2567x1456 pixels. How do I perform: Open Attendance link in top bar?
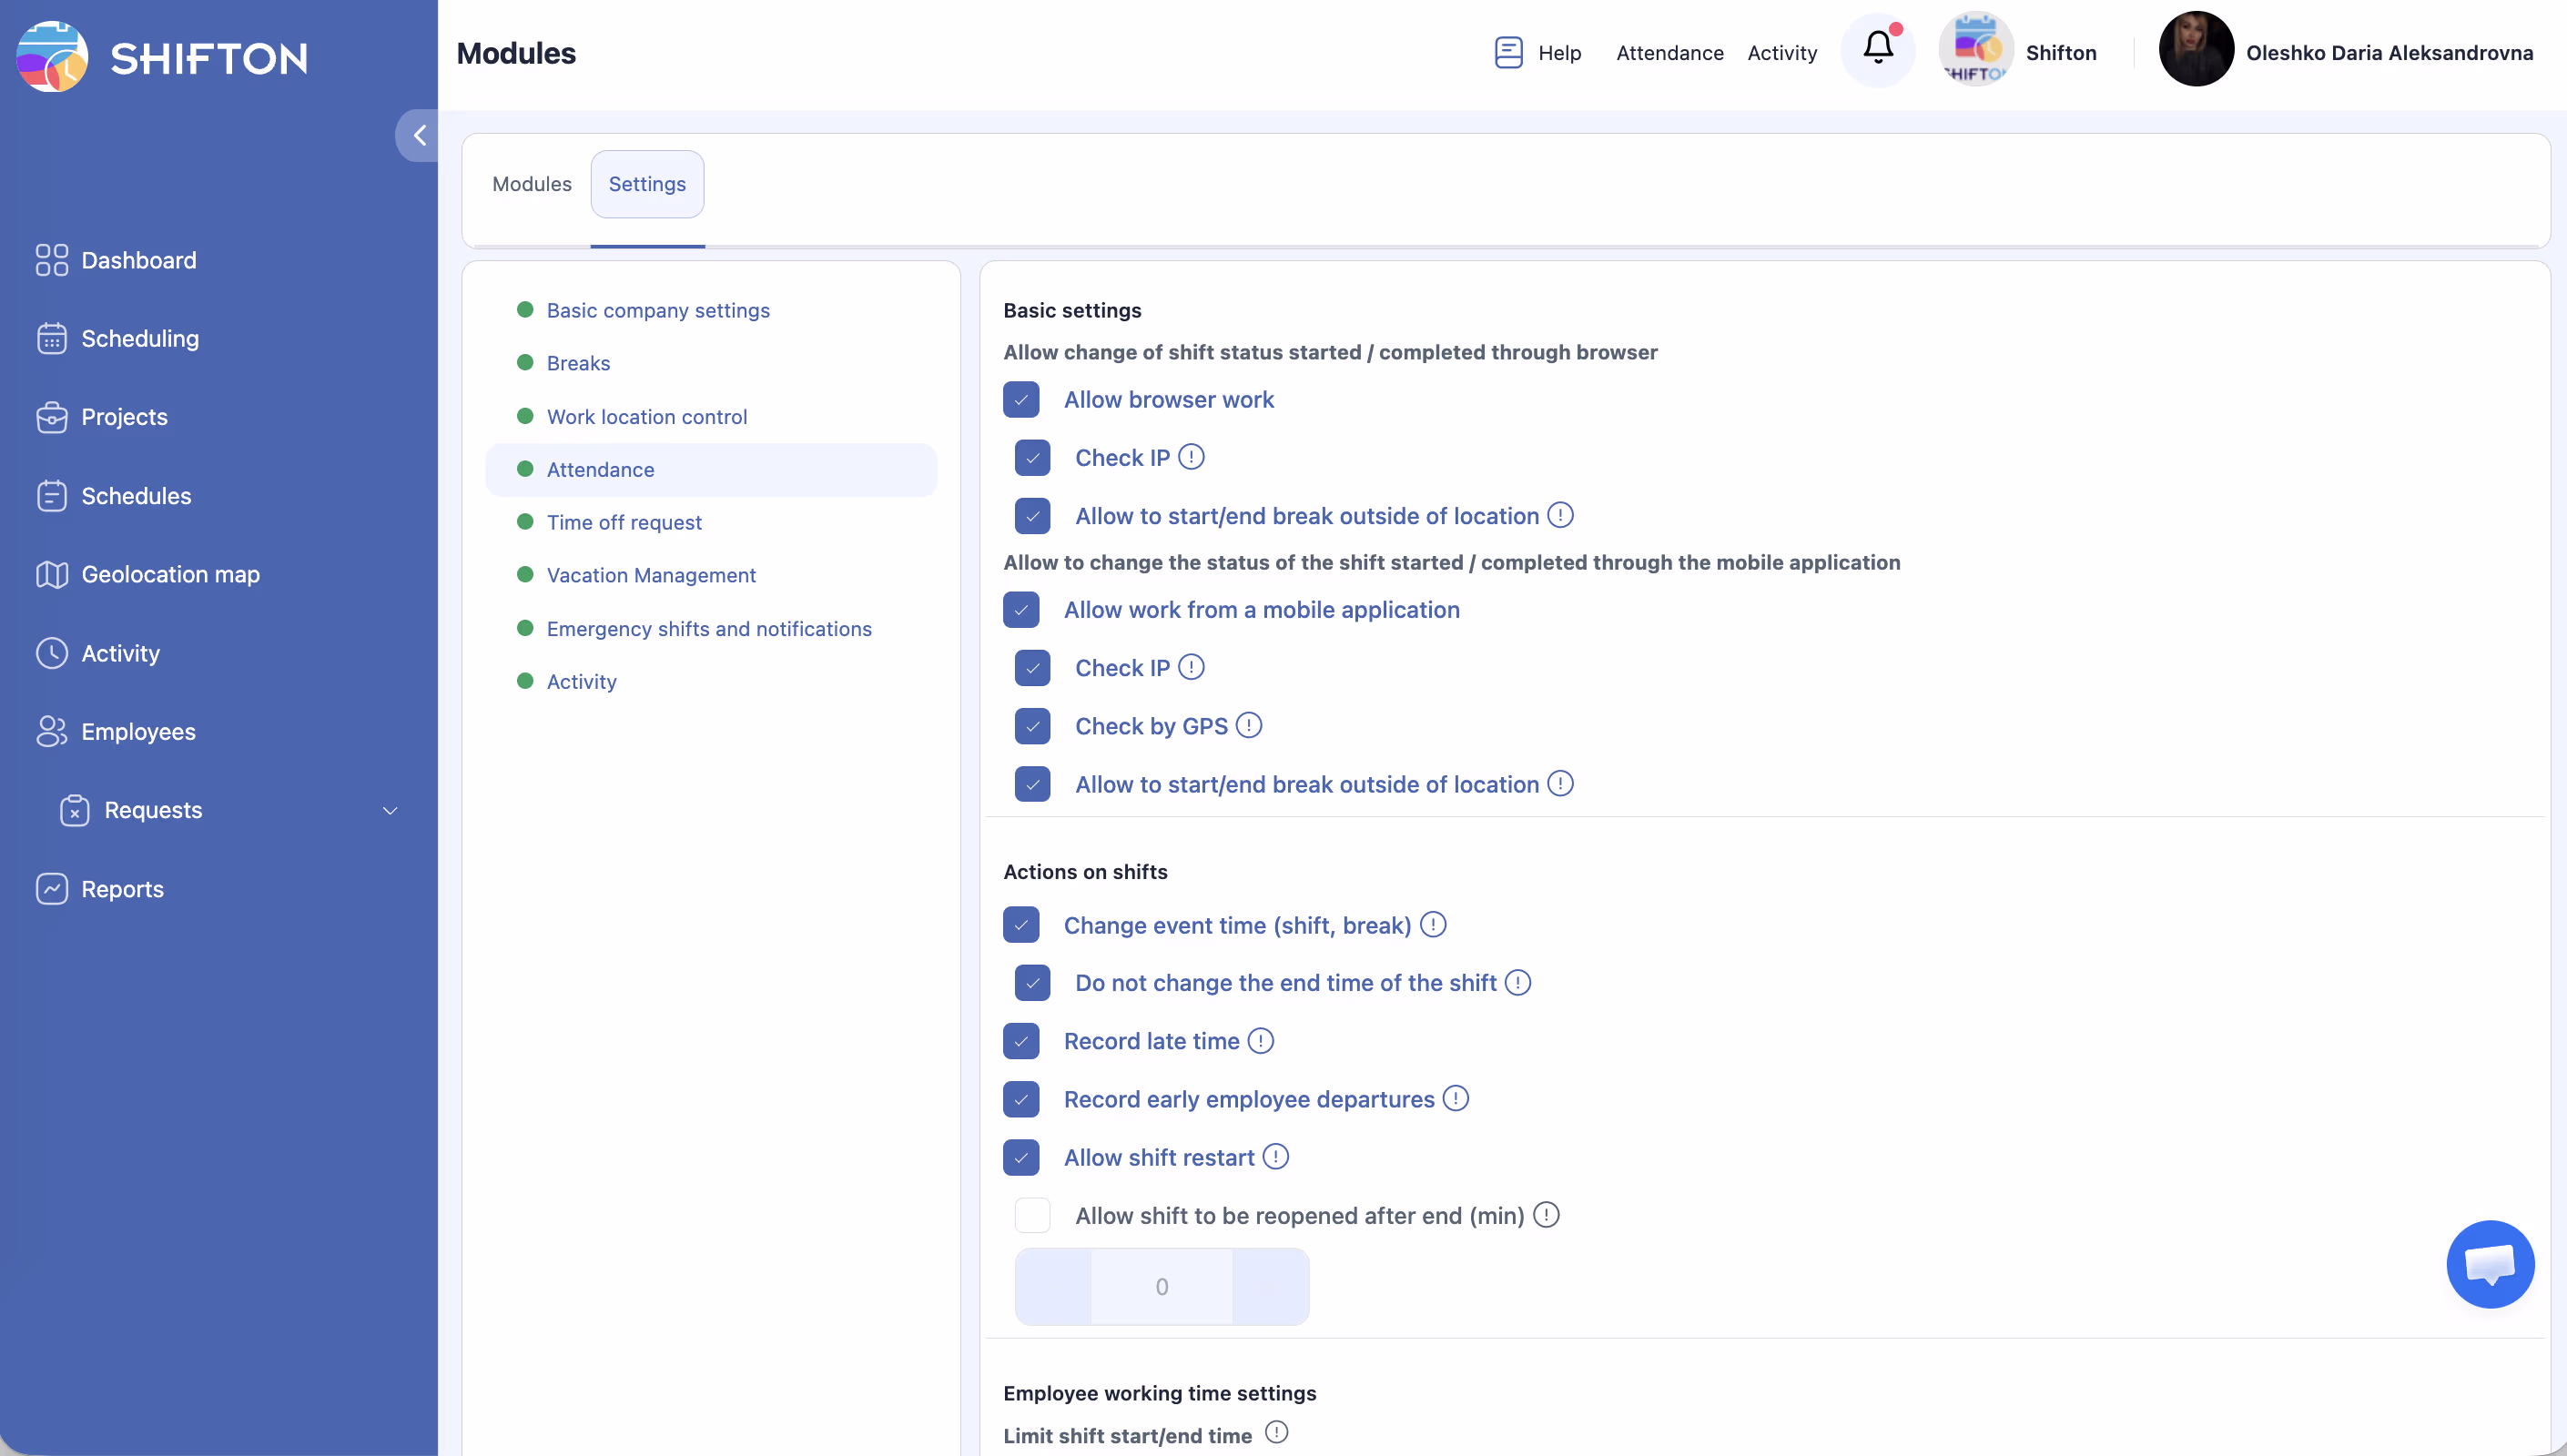[1669, 53]
